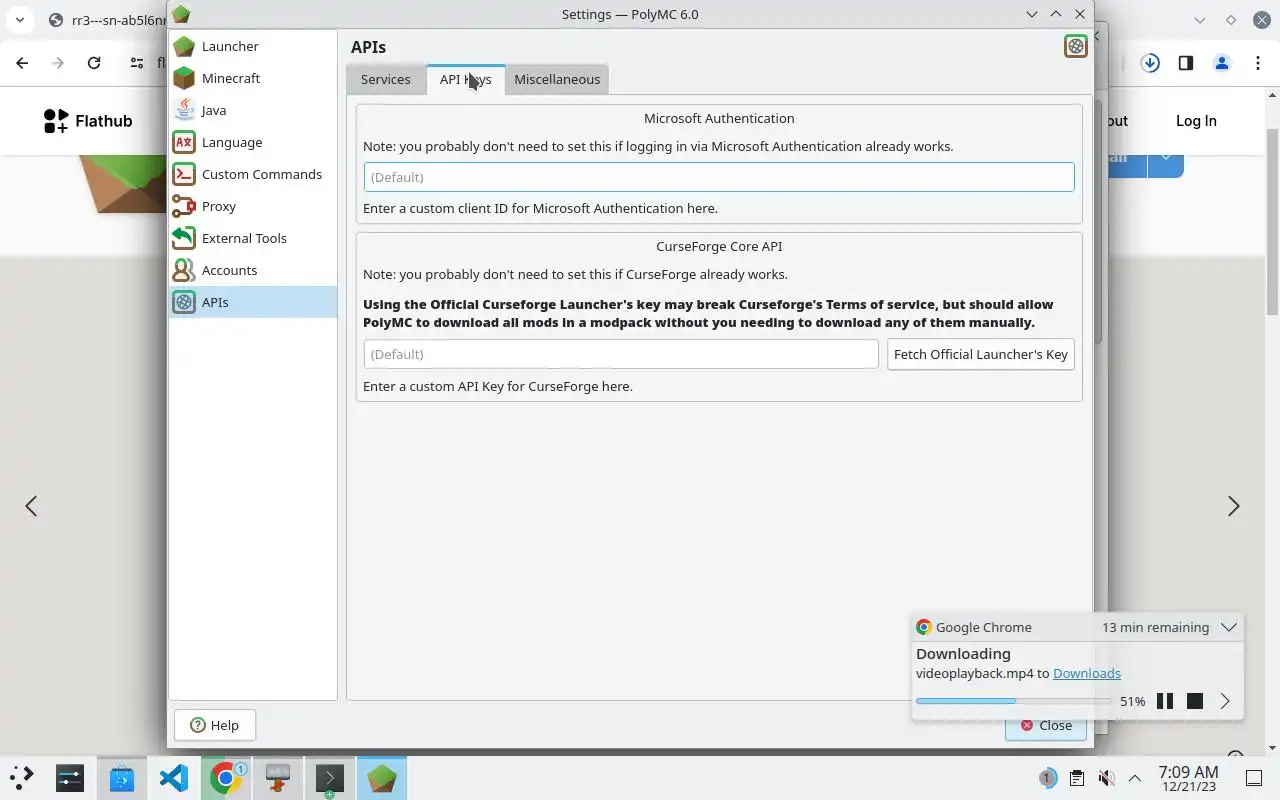Screen dimensions: 1280x800
Task: Open the Accounts settings page
Action: pyautogui.click(x=252, y=270)
